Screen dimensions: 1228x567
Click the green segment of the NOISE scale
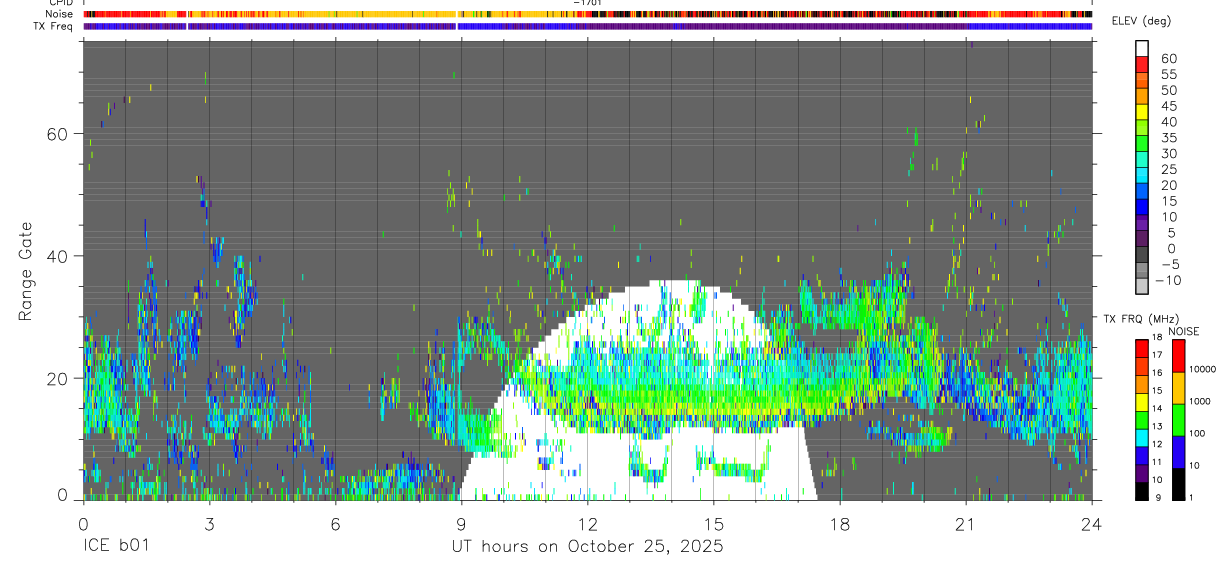pos(1178,420)
